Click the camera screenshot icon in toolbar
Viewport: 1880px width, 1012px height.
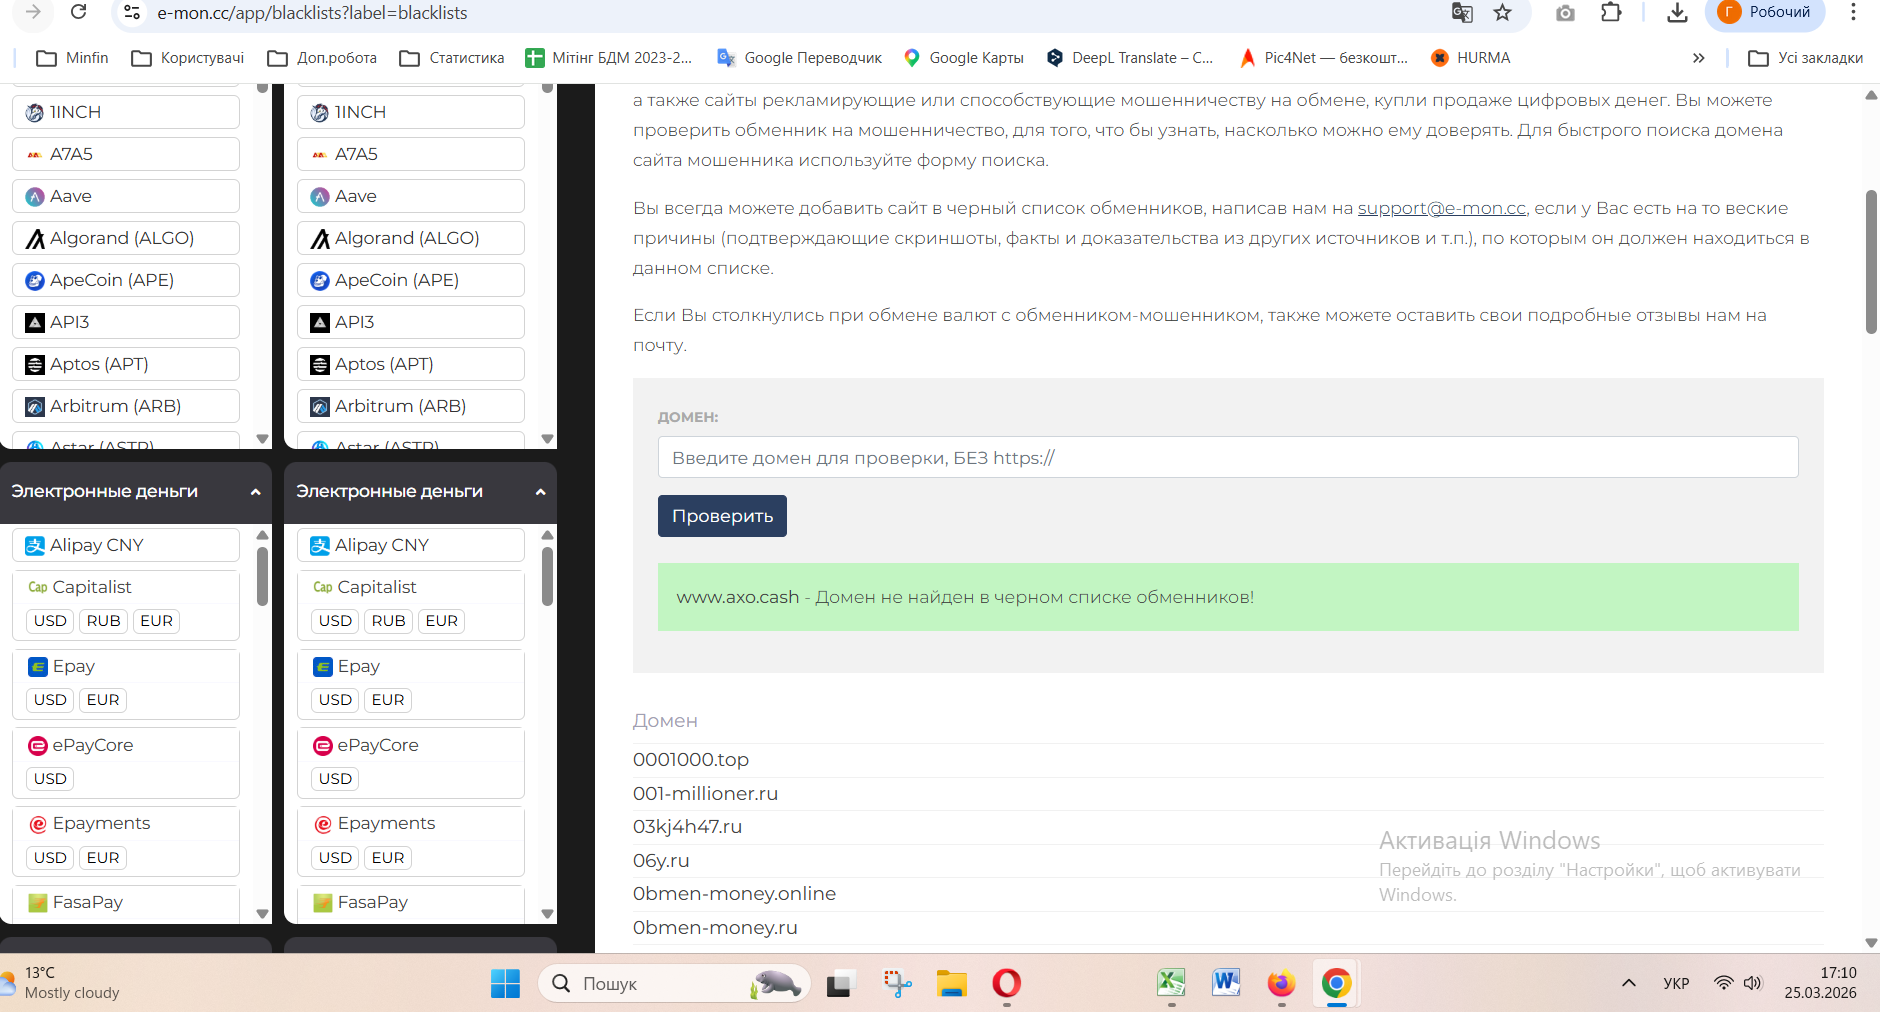coord(1565,13)
